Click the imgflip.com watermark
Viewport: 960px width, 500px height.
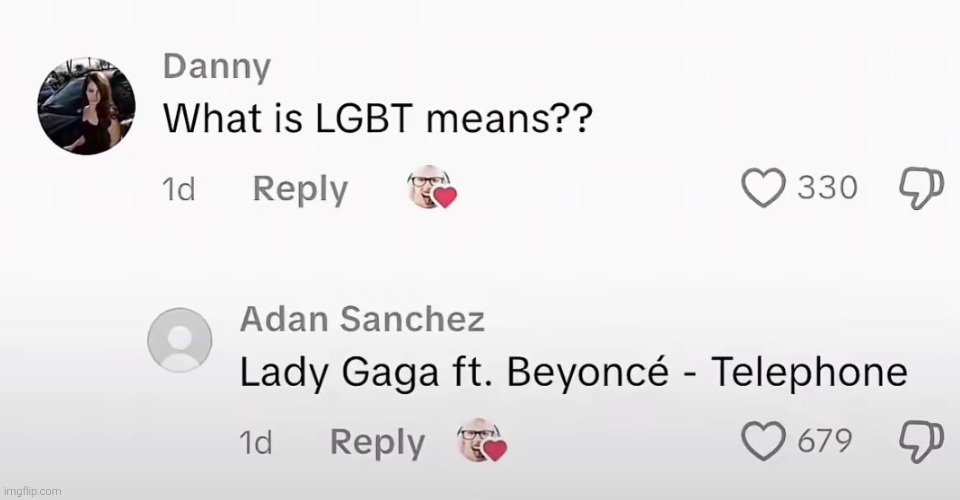coord(33,491)
